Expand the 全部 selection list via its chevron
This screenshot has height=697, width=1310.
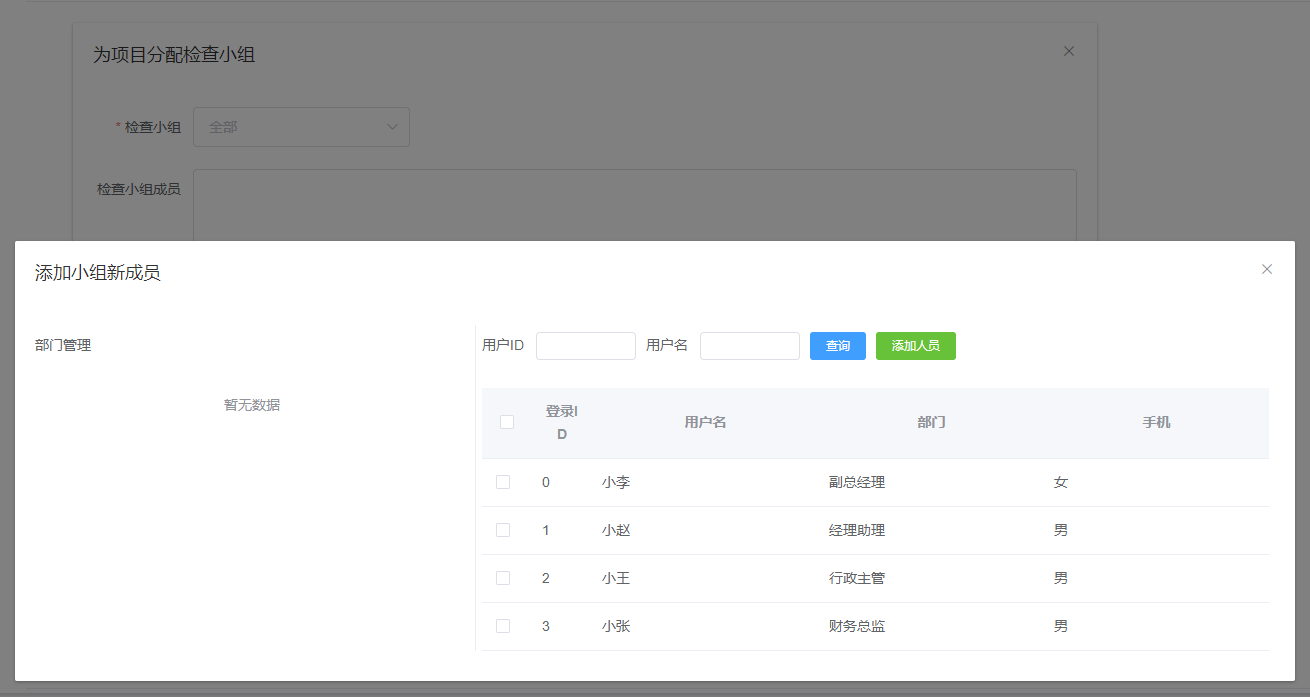(x=392, y=127)
